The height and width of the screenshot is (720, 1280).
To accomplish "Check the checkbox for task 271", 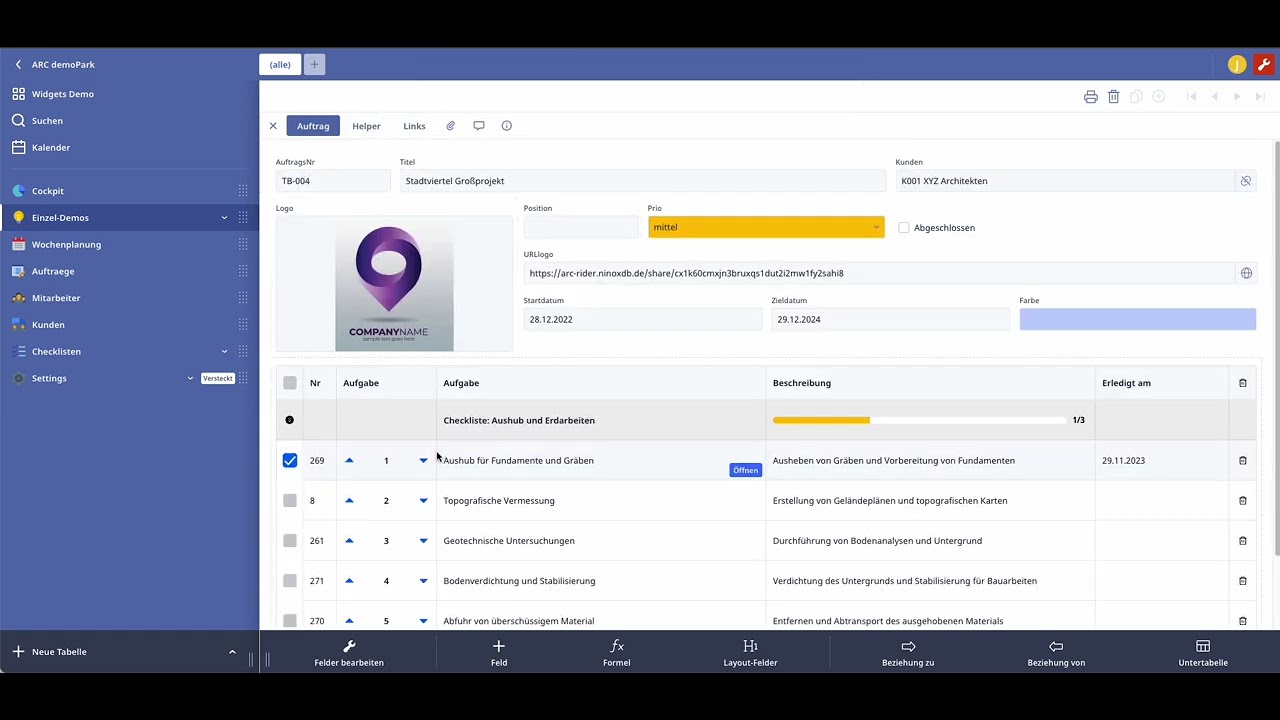I will [x=290, y=581].
